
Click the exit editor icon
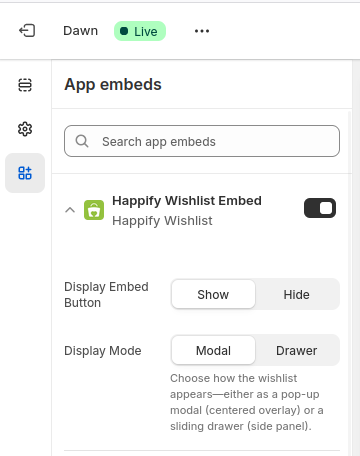click(x=27, y=31)
